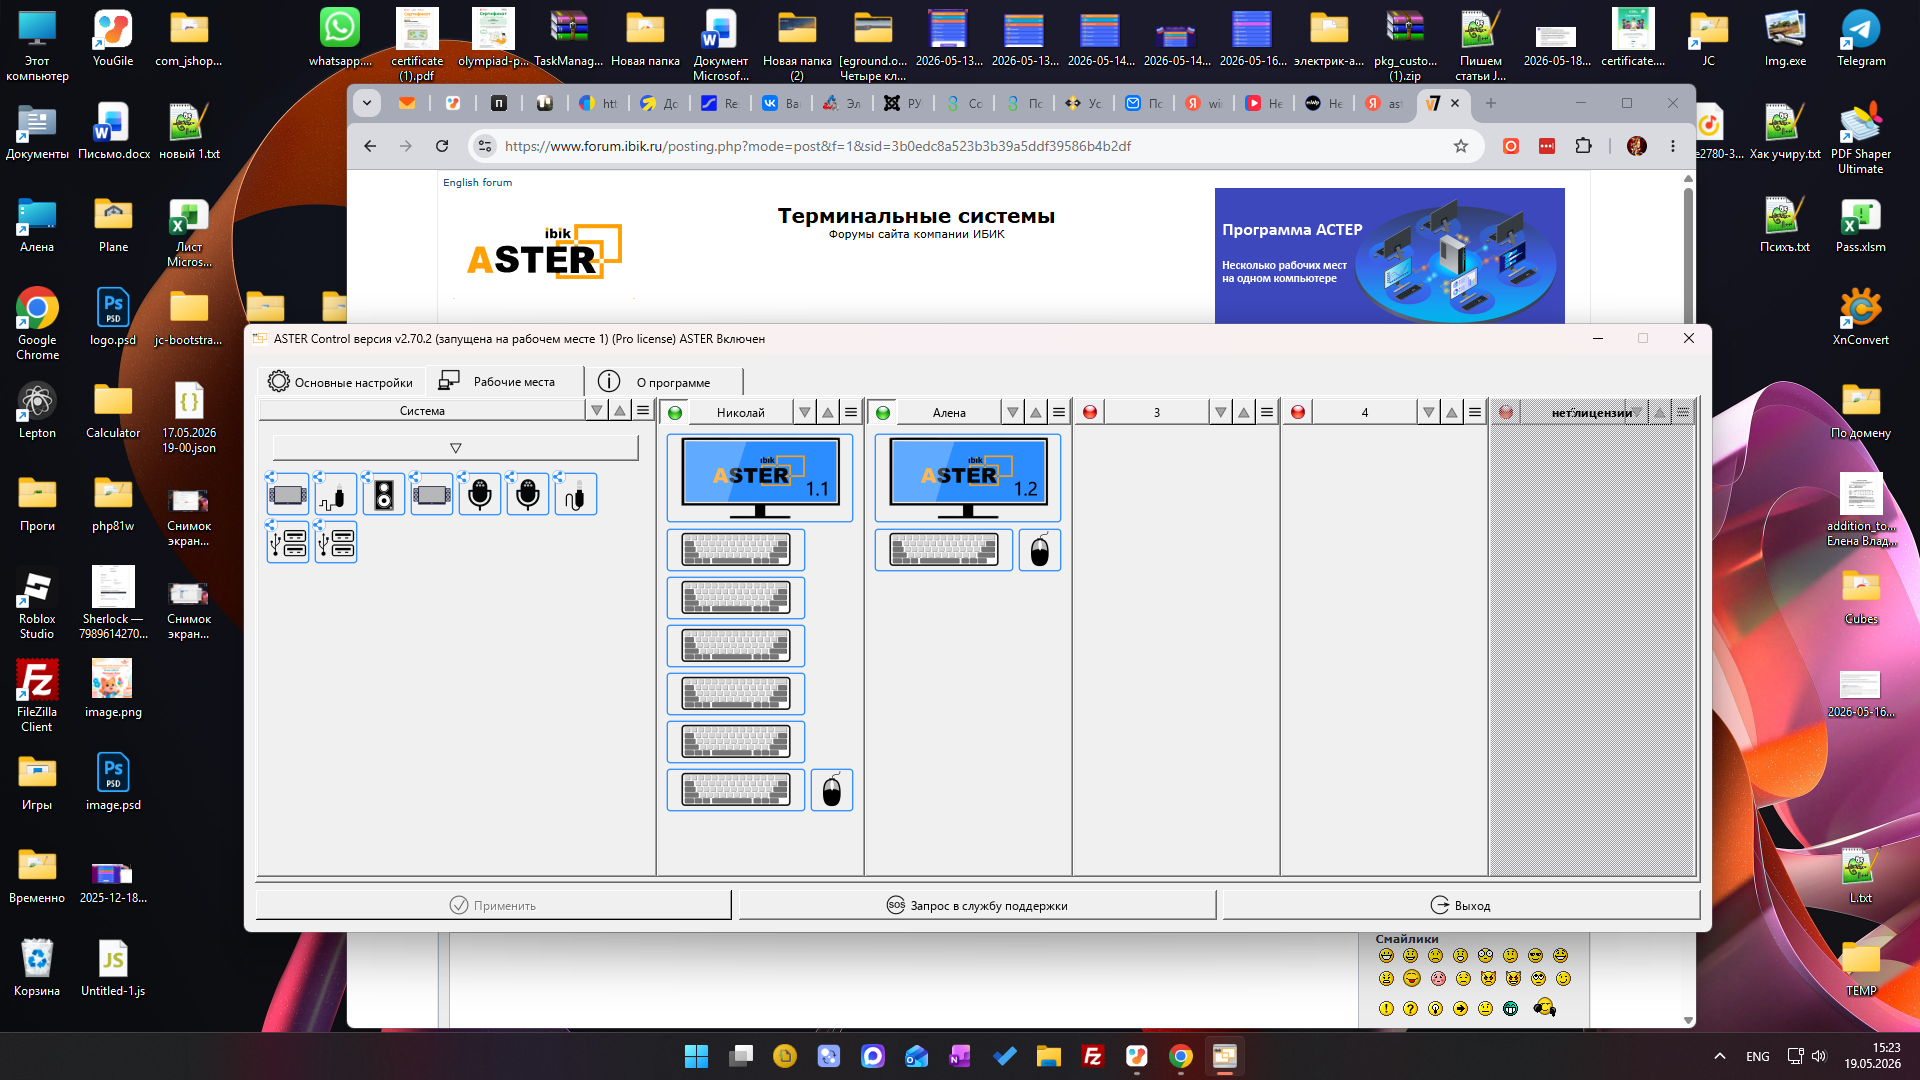This screenshot has height=1080, width=1920.
Task: Select the audio jack with waveform device
Action: click(336, 495)
